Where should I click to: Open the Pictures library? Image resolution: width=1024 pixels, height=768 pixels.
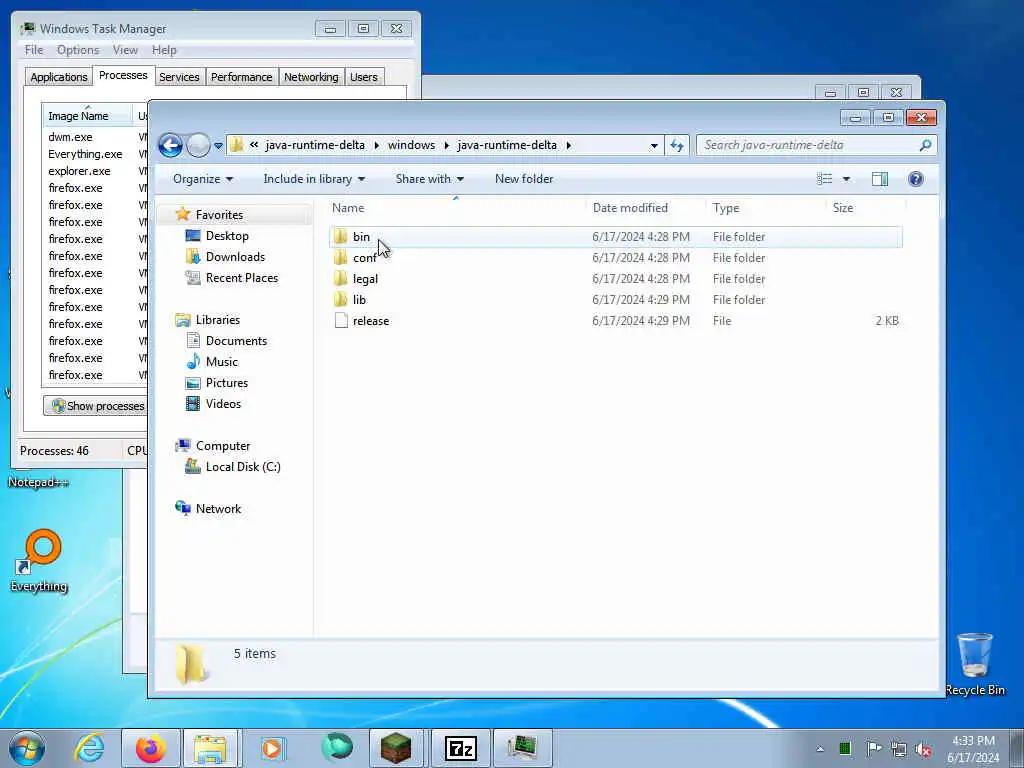pos(227,383)
